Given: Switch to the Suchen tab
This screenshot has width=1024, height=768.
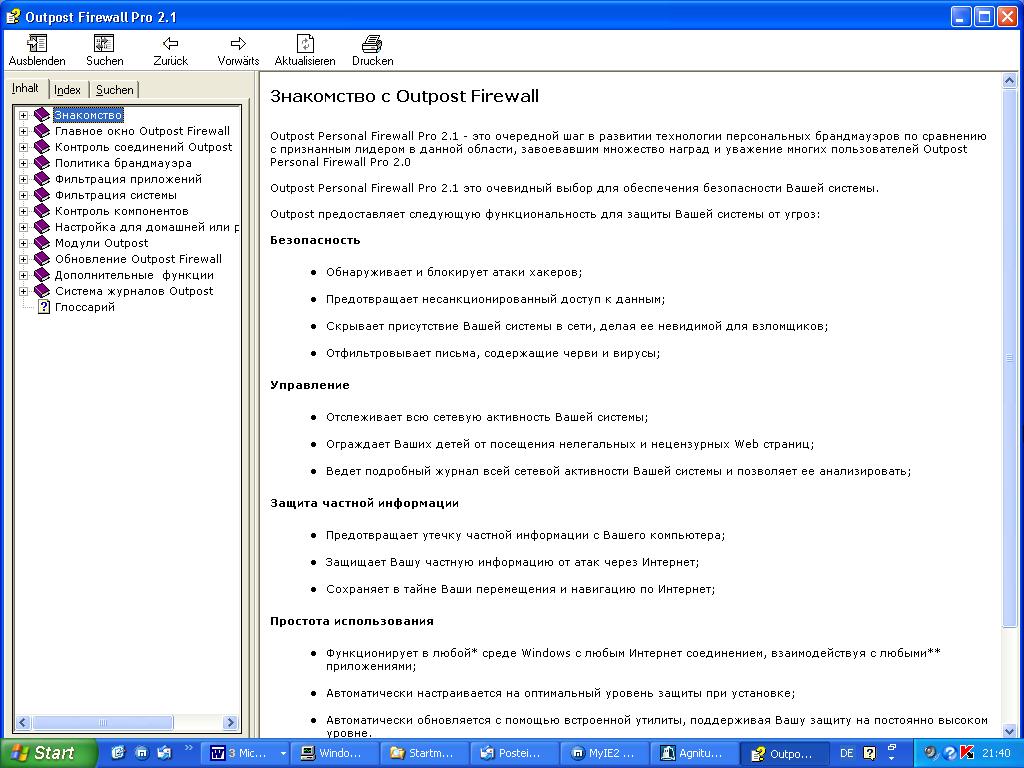Looking at the screenshot, I should (x=114, y=90).
